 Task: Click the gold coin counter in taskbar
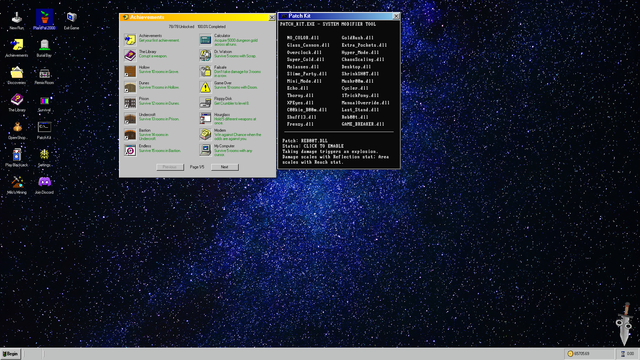[x=588, y=354]
